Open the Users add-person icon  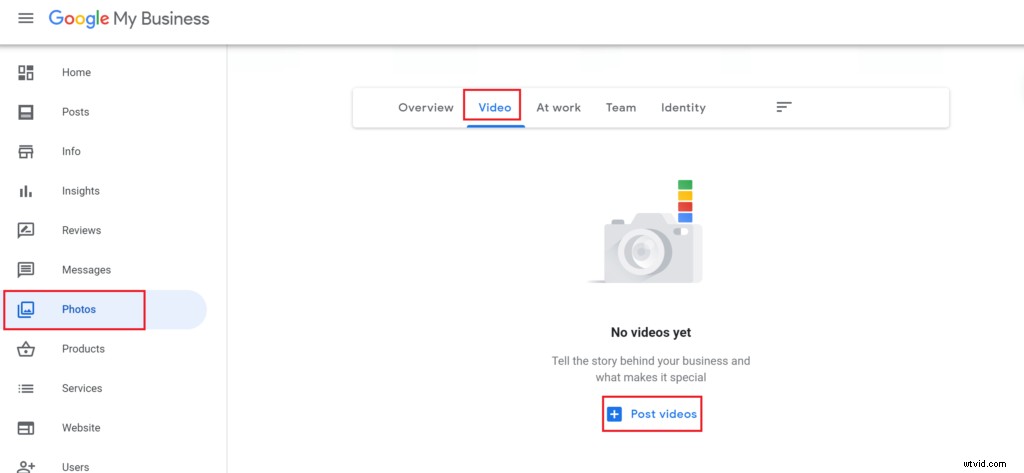click(x=25, y=466)
